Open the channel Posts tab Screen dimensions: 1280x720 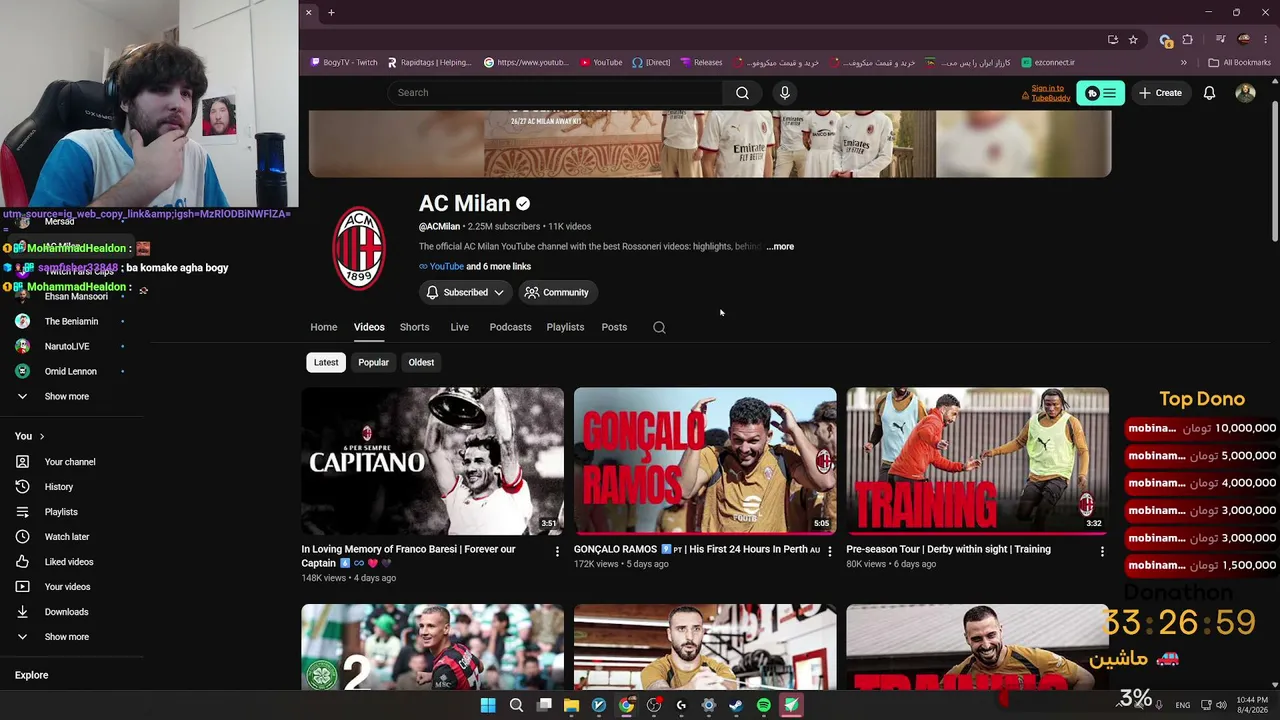614,327
